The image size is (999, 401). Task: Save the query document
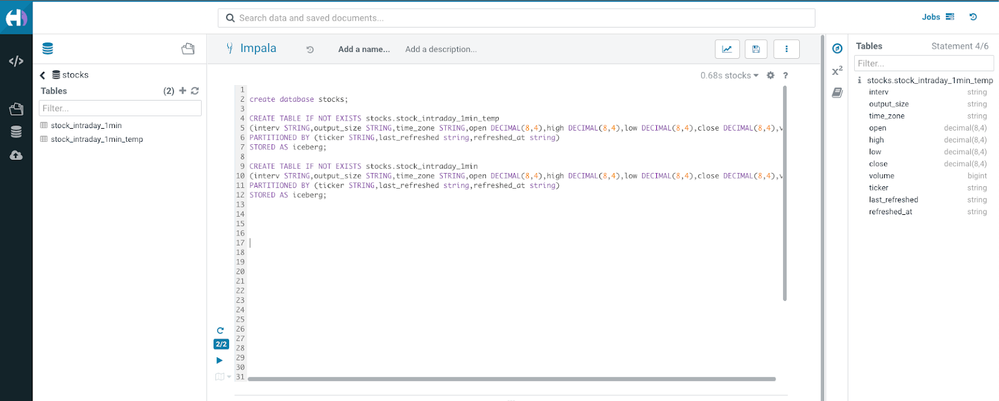coord(756,49)
